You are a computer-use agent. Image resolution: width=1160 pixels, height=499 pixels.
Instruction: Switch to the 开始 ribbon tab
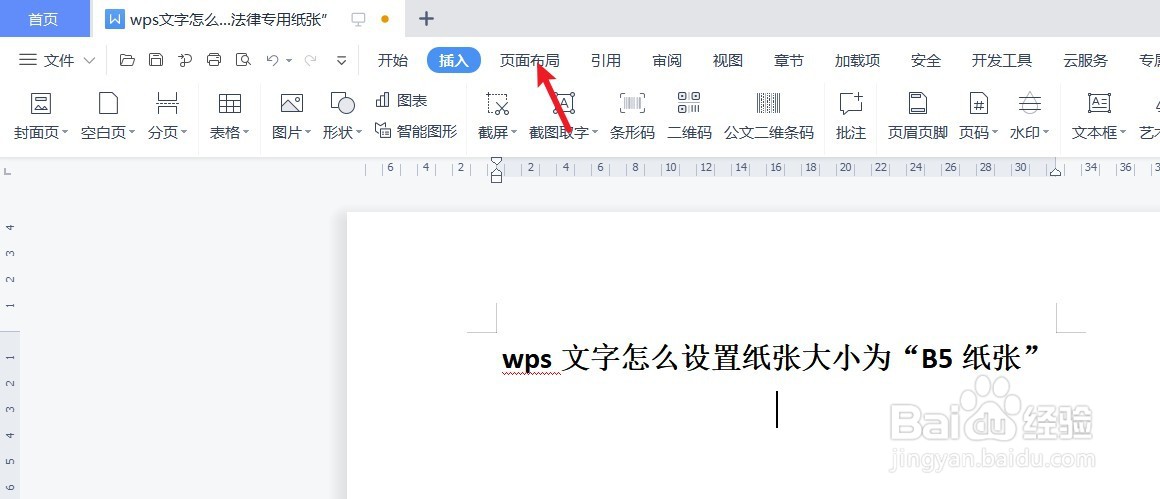(392, 61)
